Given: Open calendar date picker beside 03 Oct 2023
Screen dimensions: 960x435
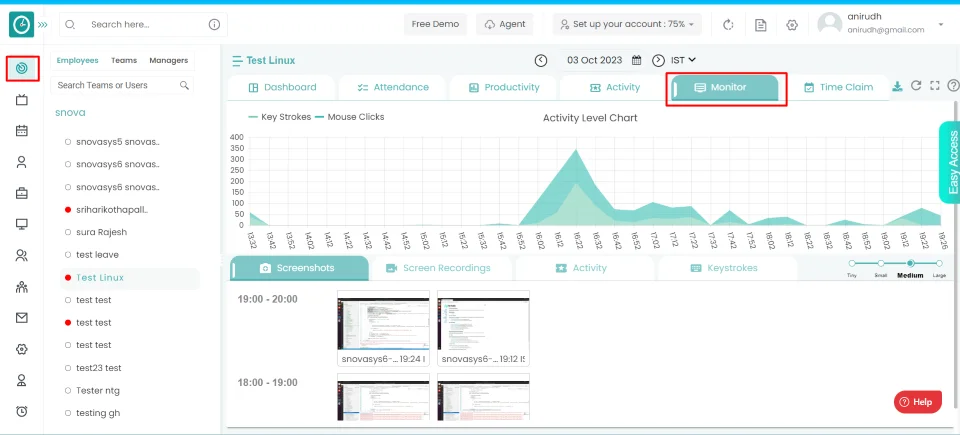Looking at the screenshot, I should pyautogui.click(x=636, y=61).
